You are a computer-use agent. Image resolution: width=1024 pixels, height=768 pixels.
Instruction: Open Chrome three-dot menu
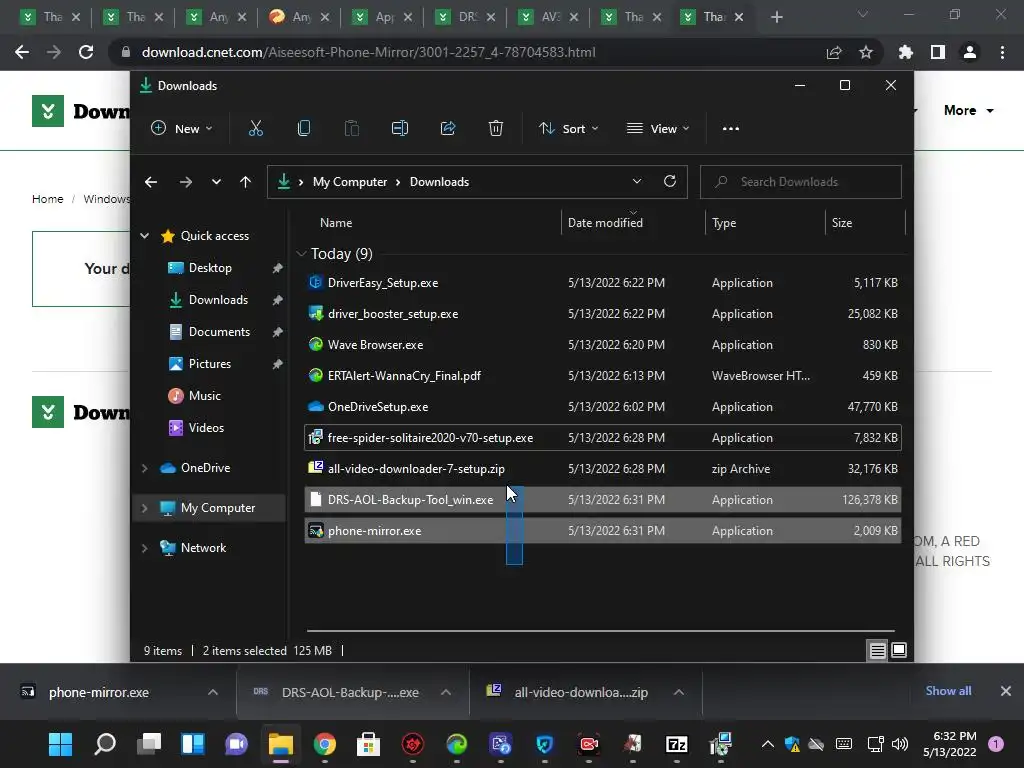[1002, 52]
